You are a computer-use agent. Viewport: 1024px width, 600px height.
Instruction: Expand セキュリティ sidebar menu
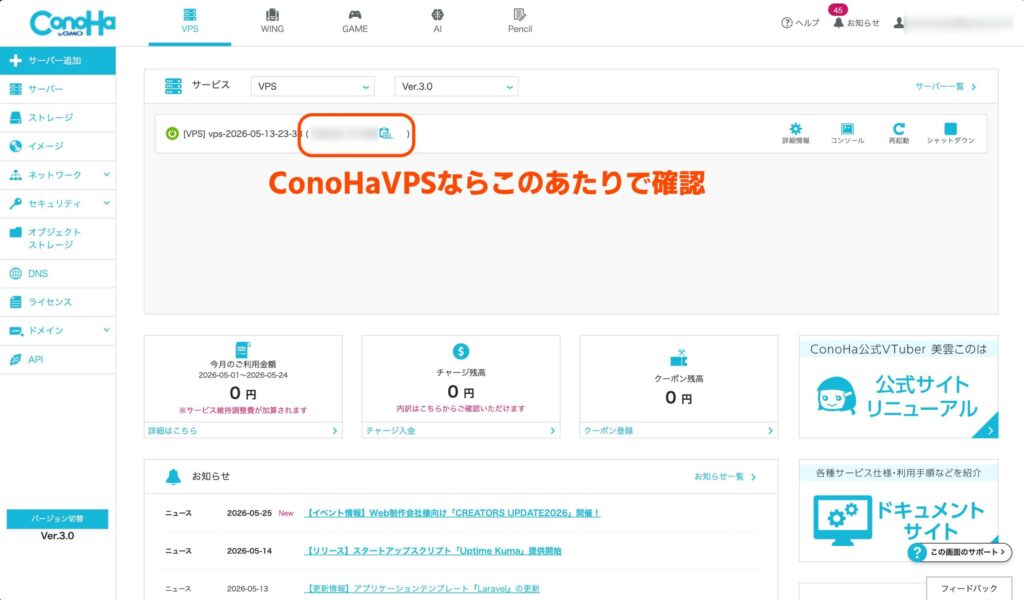pyautogui.click(x=57, y=204)
